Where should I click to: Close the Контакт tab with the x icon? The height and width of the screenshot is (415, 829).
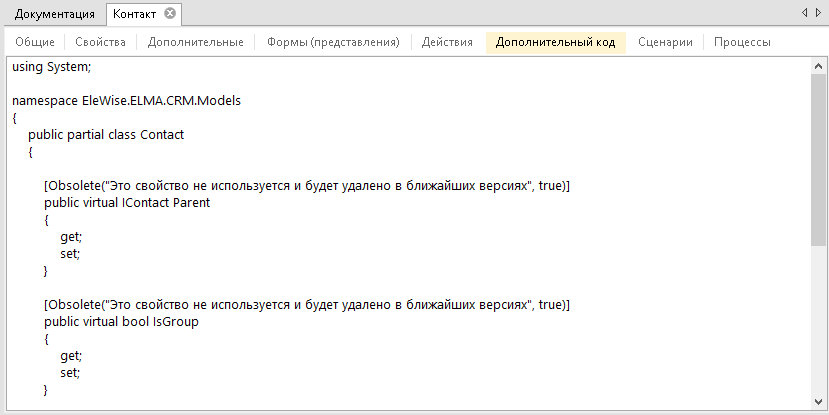(x=170, y=14)
